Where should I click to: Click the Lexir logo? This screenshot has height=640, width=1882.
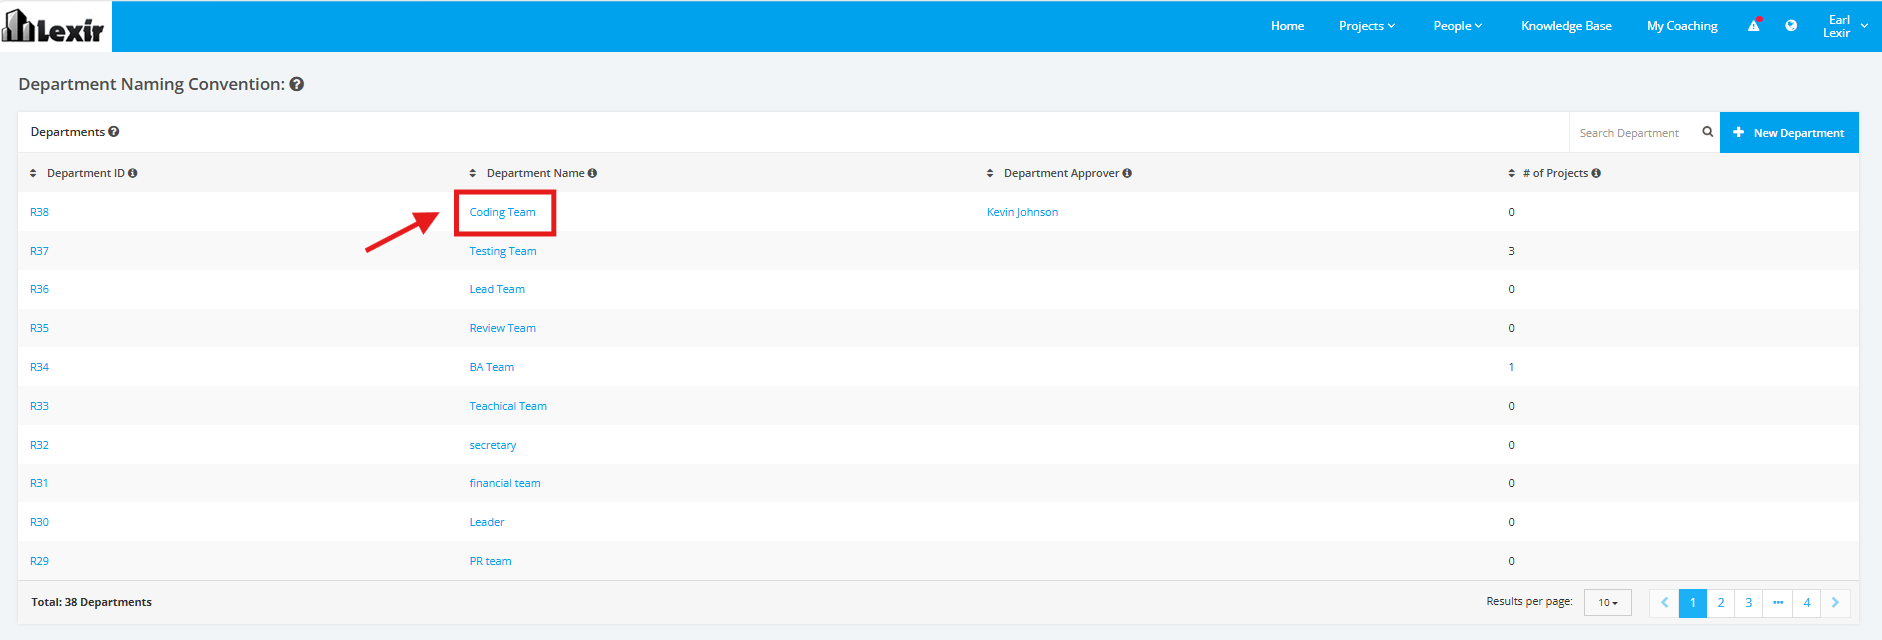pos(55,26)
